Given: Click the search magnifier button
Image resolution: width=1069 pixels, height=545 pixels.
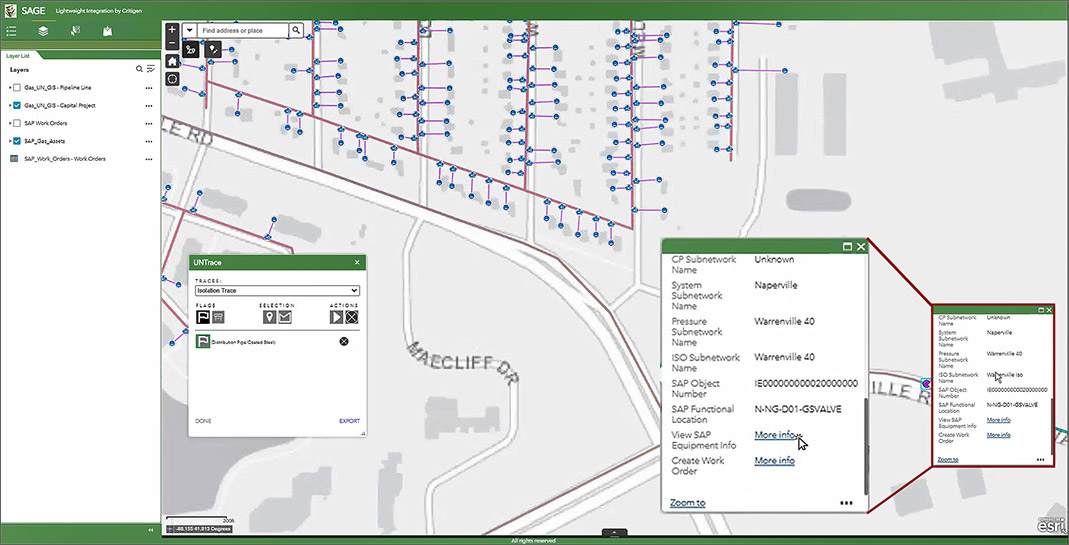Looking at the screenshot, I should coord(296,30).
